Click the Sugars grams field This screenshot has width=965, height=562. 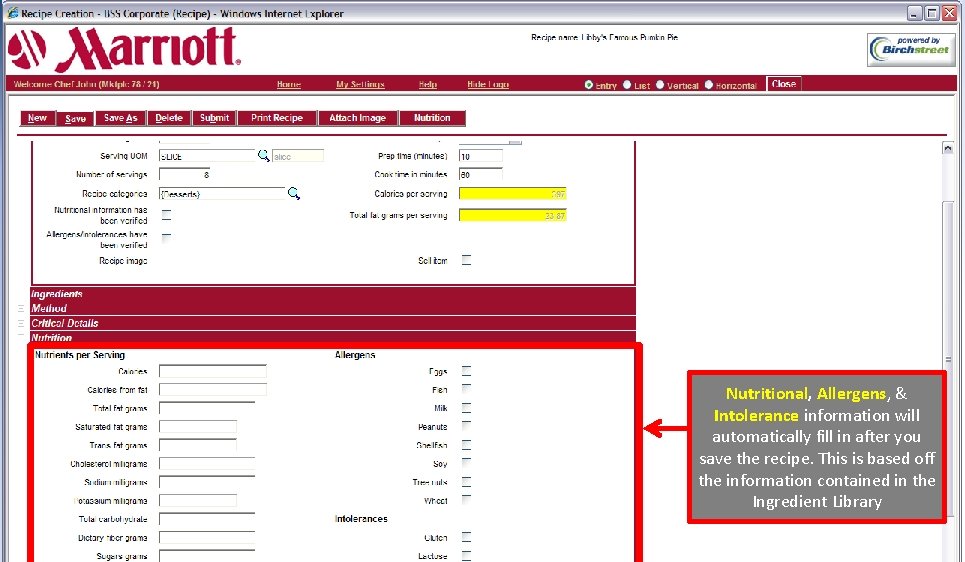tap(207, 556)
